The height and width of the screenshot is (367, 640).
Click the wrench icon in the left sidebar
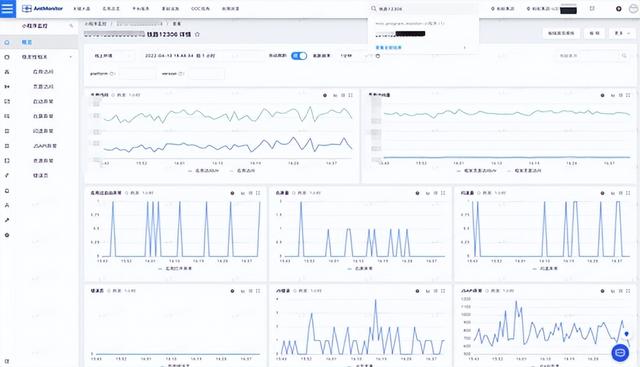point(7,220)
